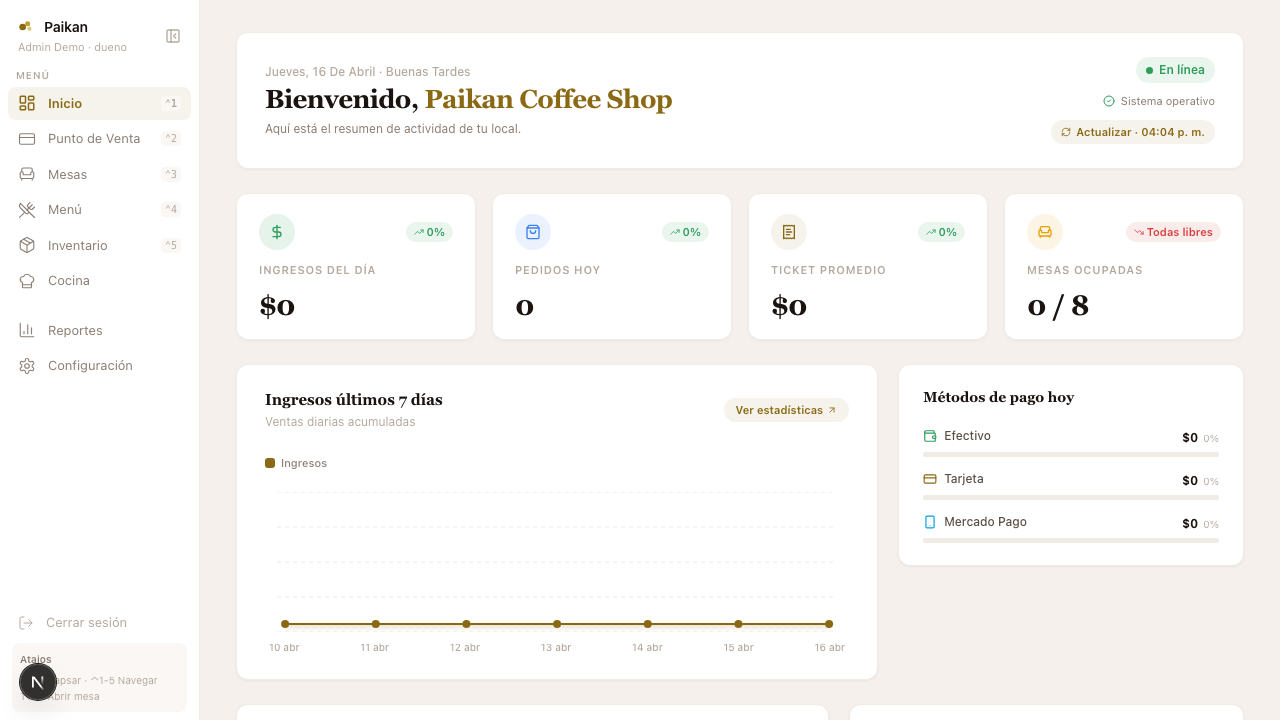This screenshot has height=720, width=1280.
Task: Click the Configuración gear icon
Action: [x=27, y=365]
